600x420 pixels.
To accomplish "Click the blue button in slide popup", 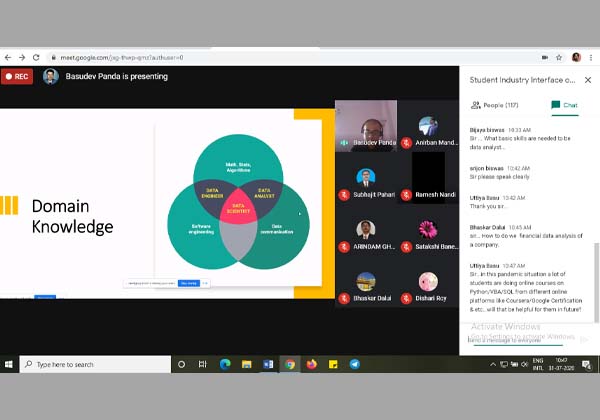I will tap(188, 283).
